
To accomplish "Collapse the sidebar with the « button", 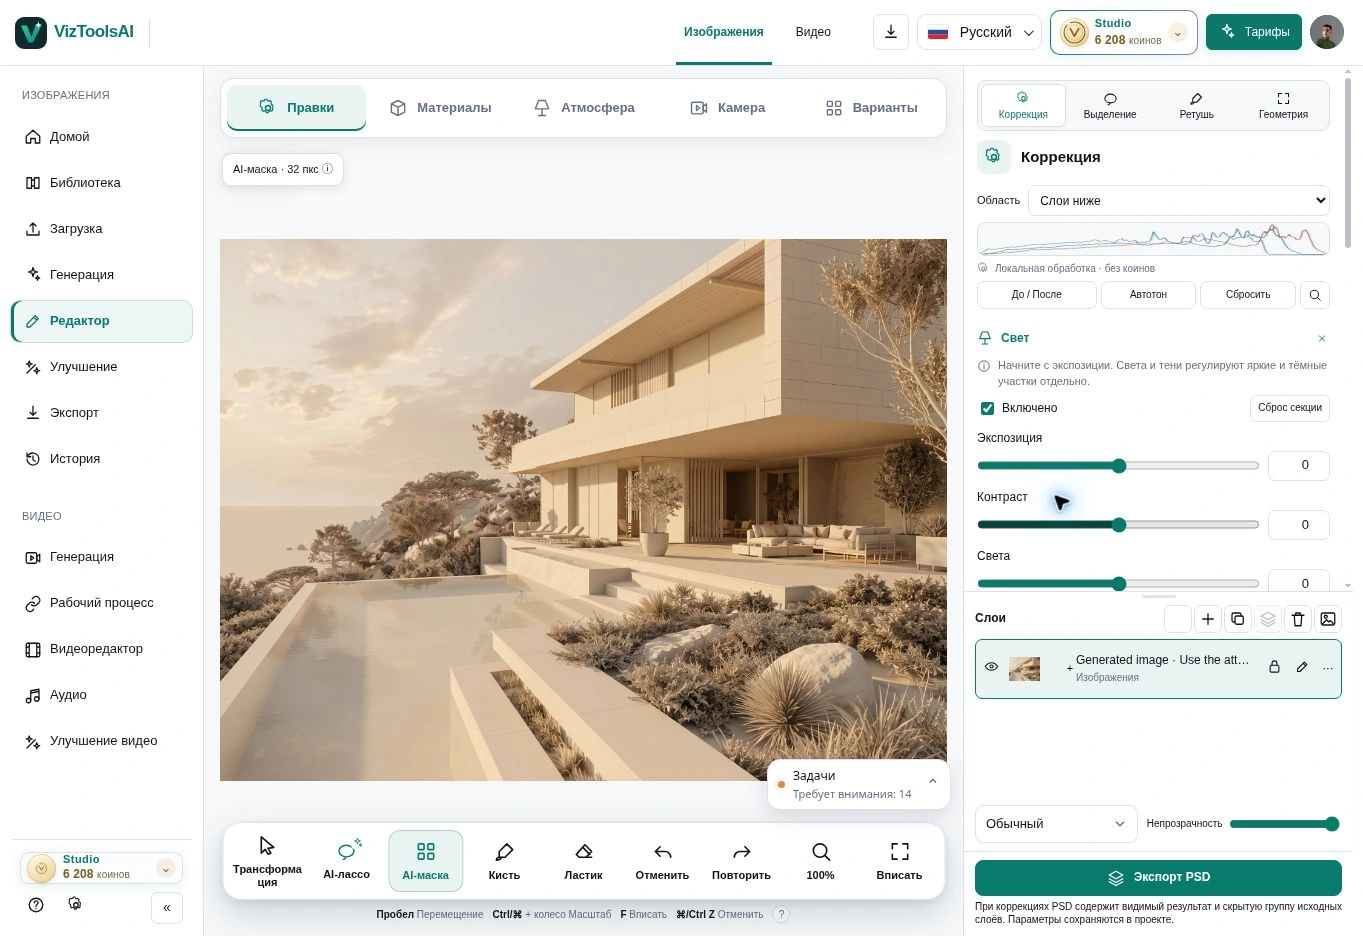I will click(167, 908).
